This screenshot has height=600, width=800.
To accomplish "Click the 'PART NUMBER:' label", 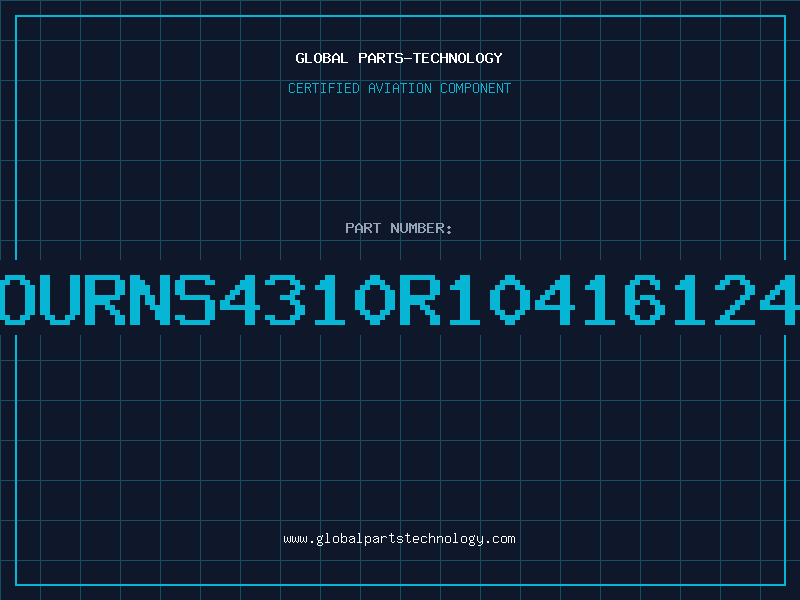I will [399, 228].
